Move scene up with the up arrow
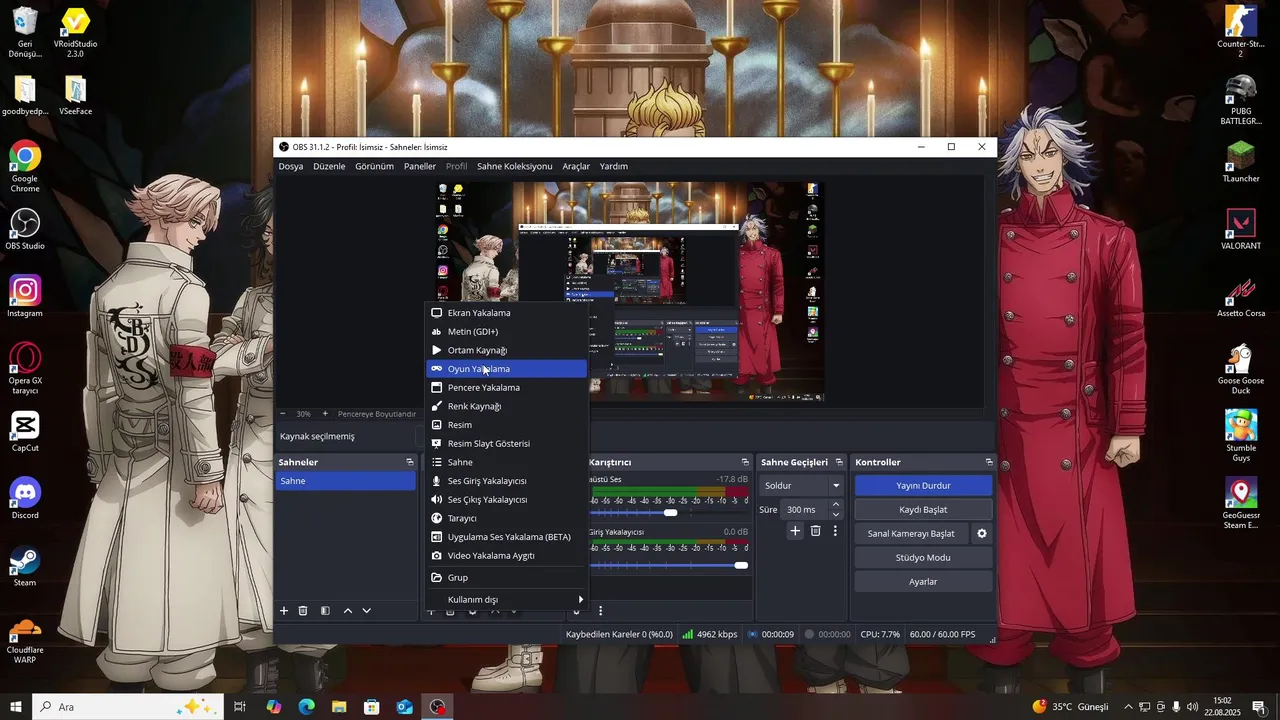 348,611
